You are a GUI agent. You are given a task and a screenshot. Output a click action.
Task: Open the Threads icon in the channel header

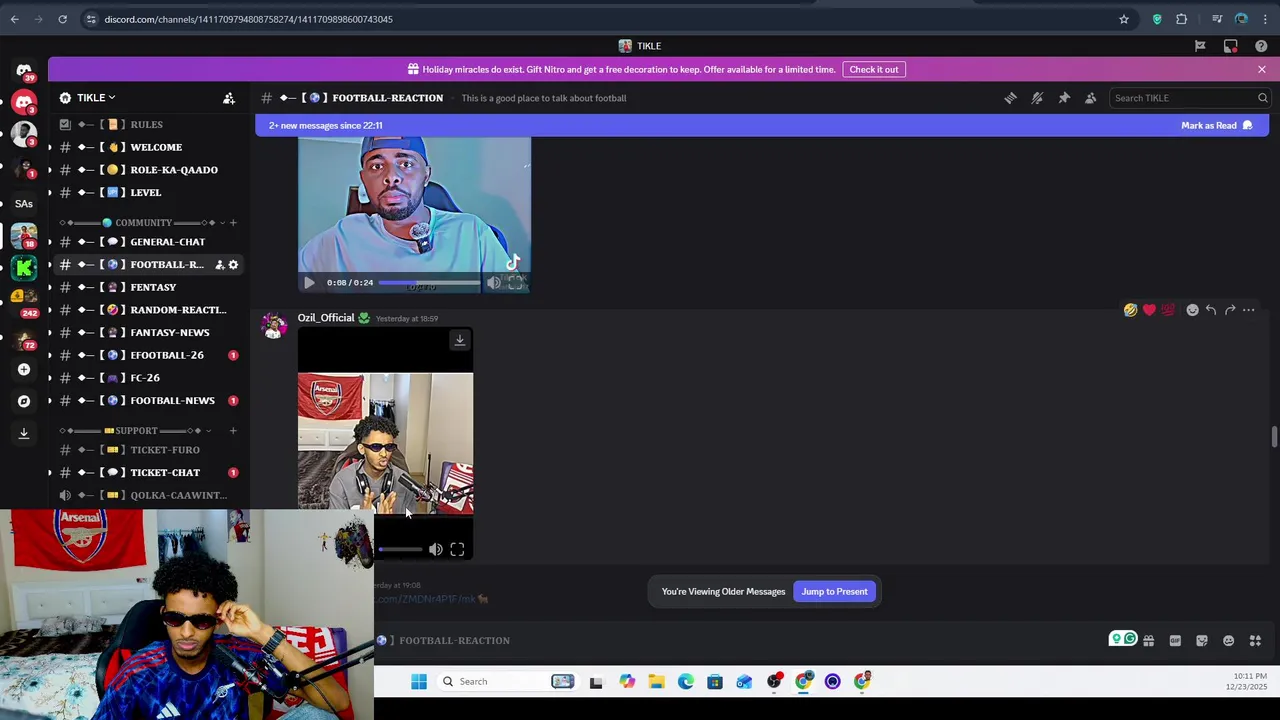pos(1011,98)
